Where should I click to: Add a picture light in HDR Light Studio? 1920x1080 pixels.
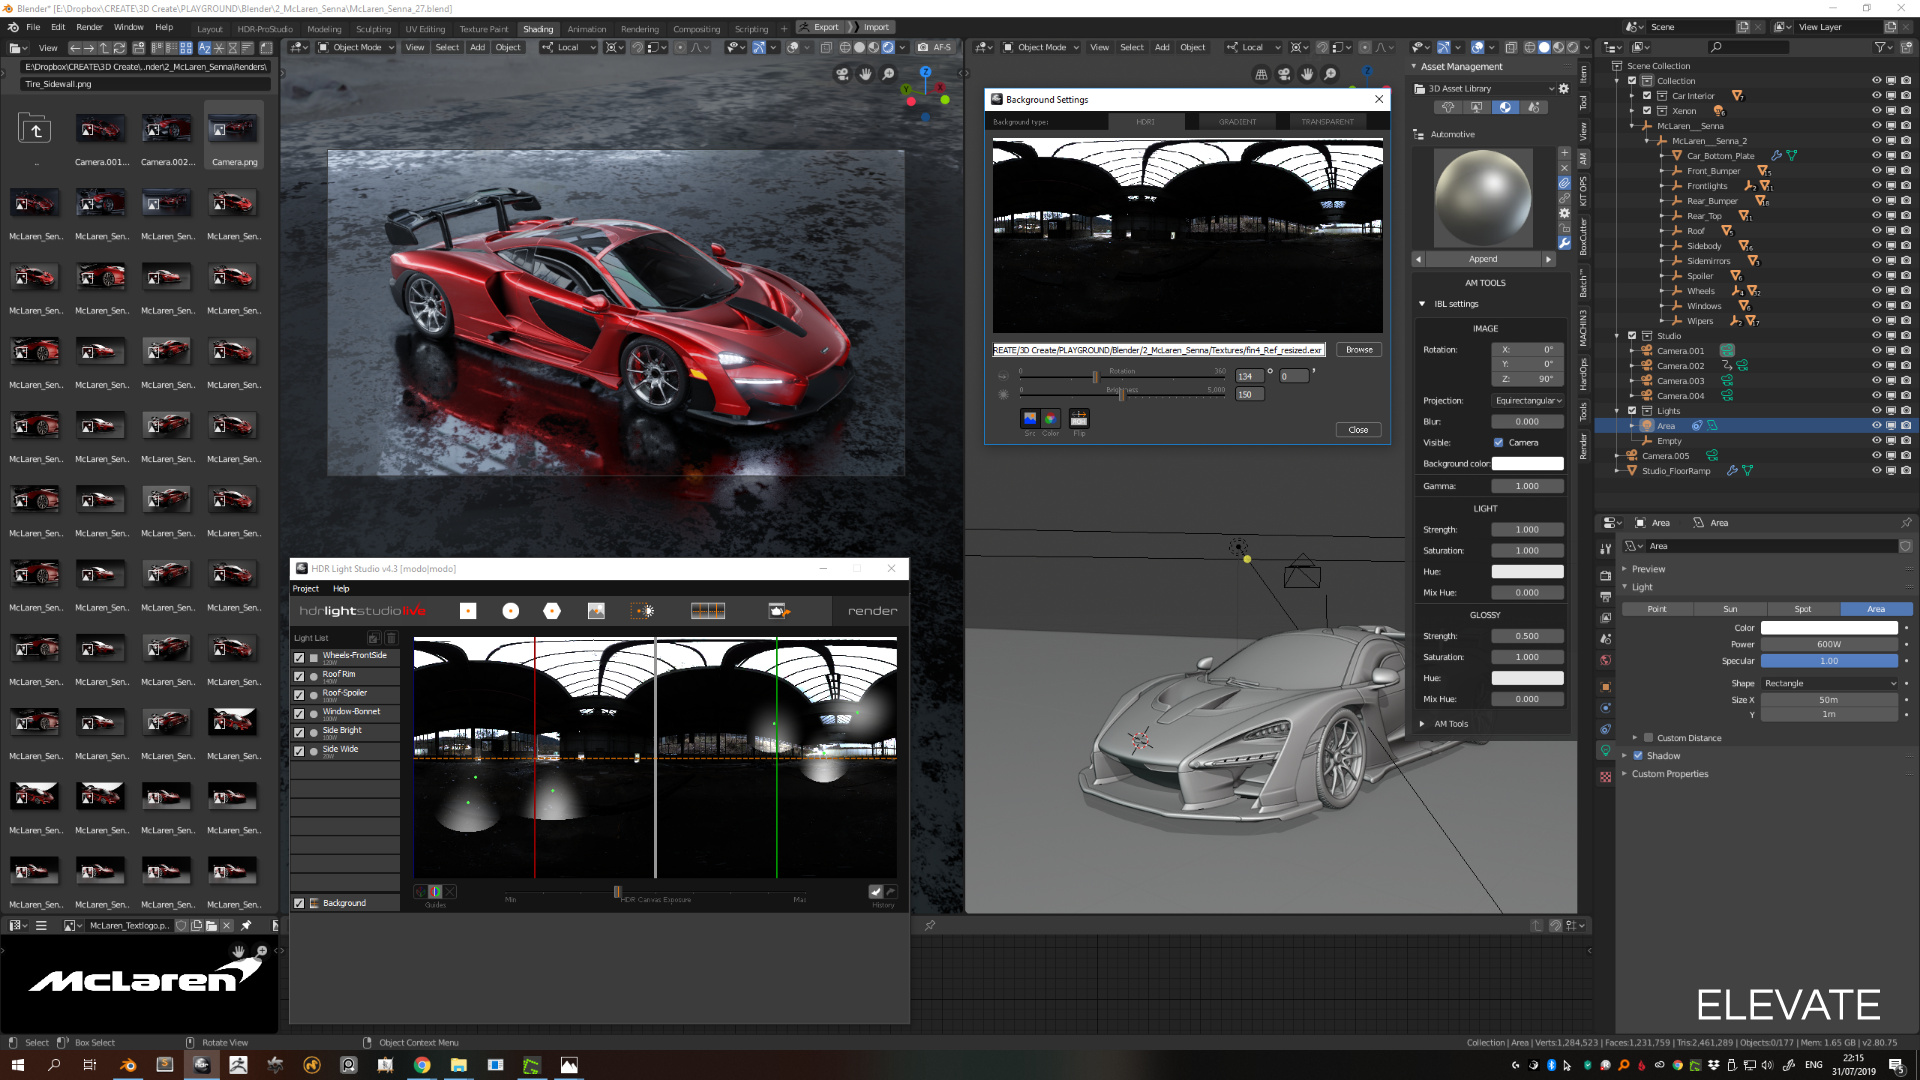click(x=596, y=611)
